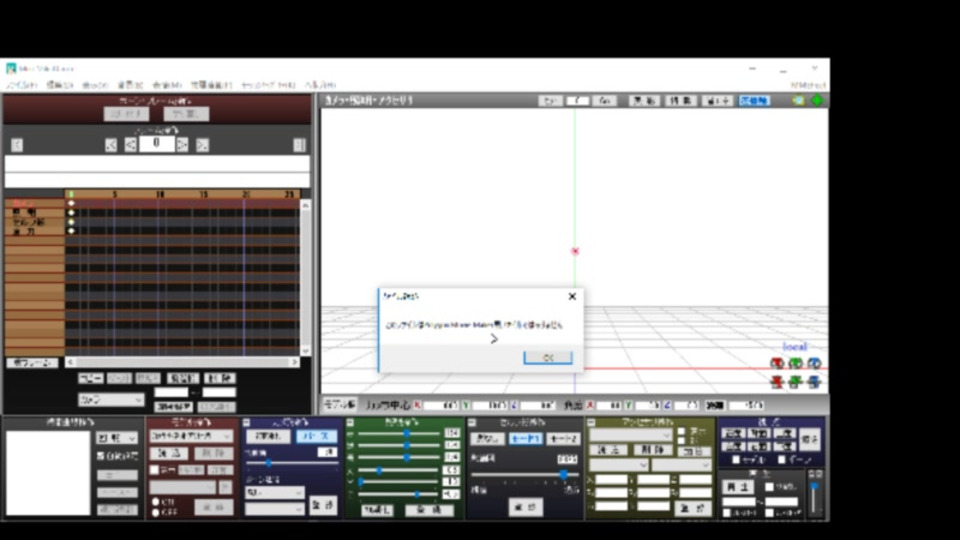This screenshot has height=540, width=960.
Task: Click the far-right frame jump arrow button
Action: click(x=299, y=145)
